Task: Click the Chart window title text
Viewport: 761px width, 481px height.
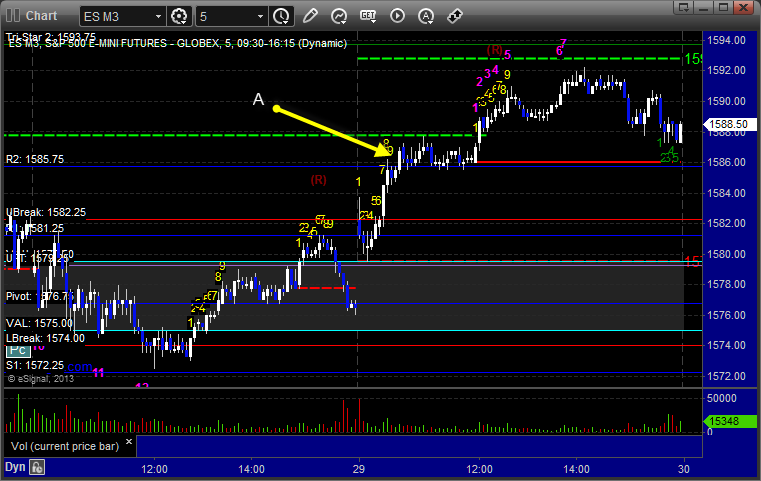Action: pyautogui.click(x=41, y=16)
